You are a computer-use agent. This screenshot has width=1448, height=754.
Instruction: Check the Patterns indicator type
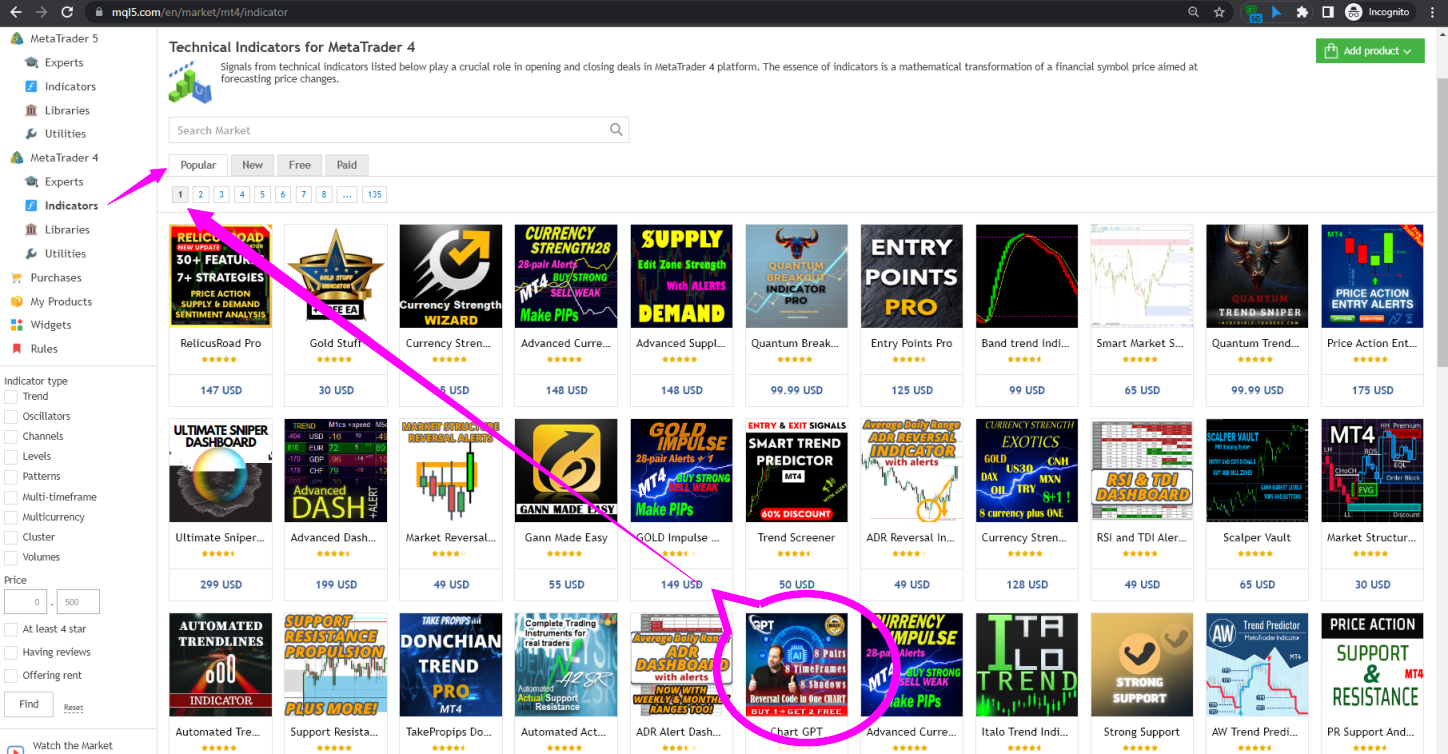(11, 476)
